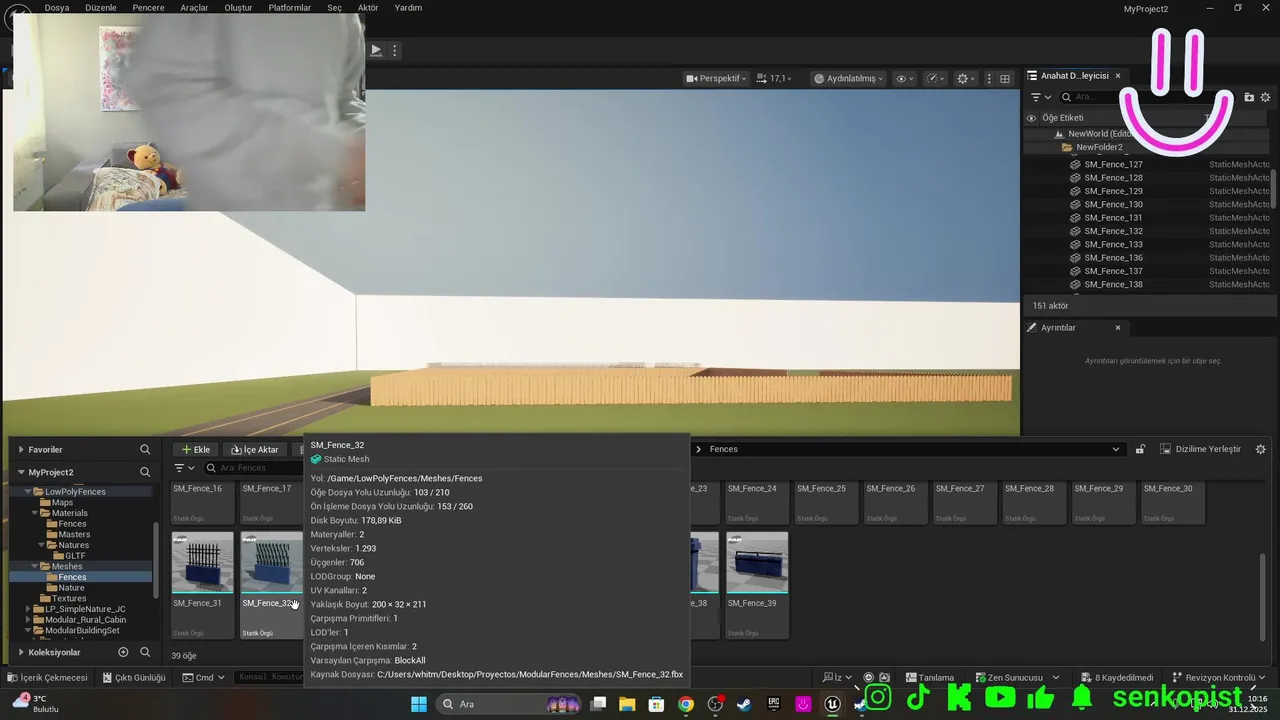Open the Pencere menu
The image size is (1280, 720).
point(148,8)
